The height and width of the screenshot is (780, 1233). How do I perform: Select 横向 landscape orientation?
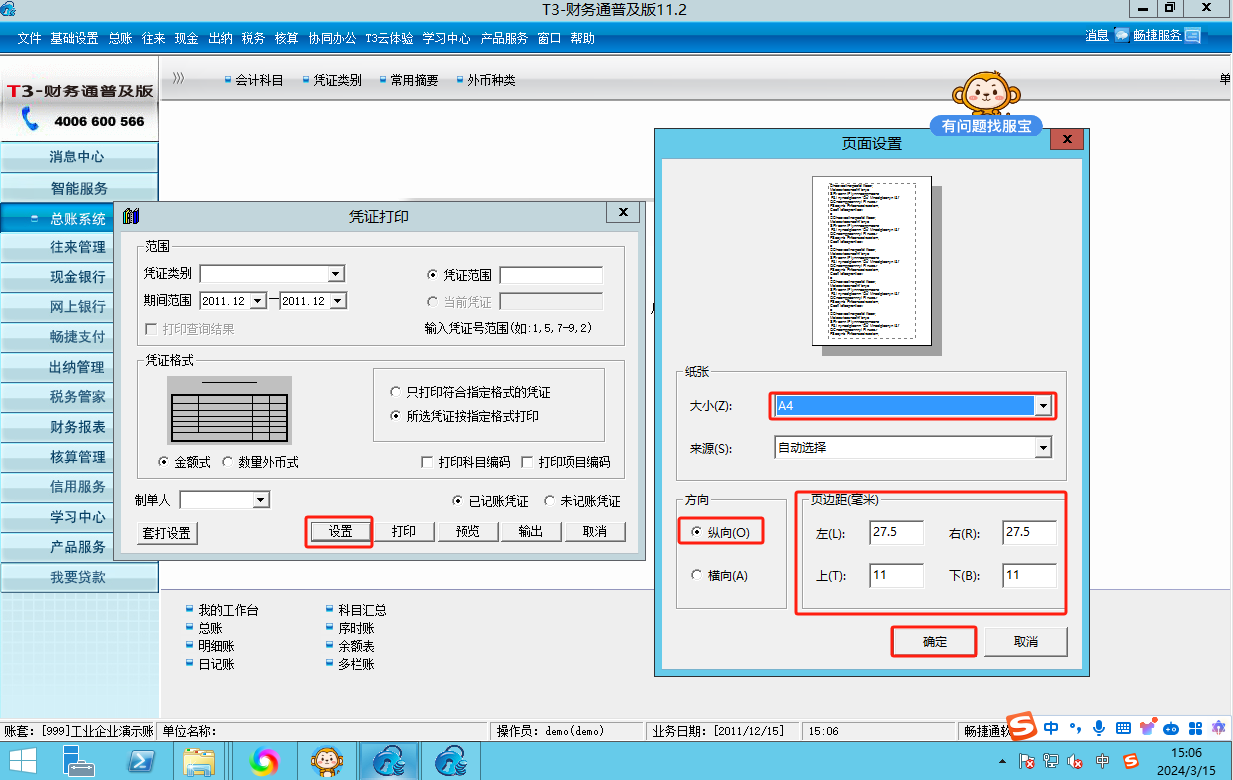pyautogui.click(x=698, y=575)
